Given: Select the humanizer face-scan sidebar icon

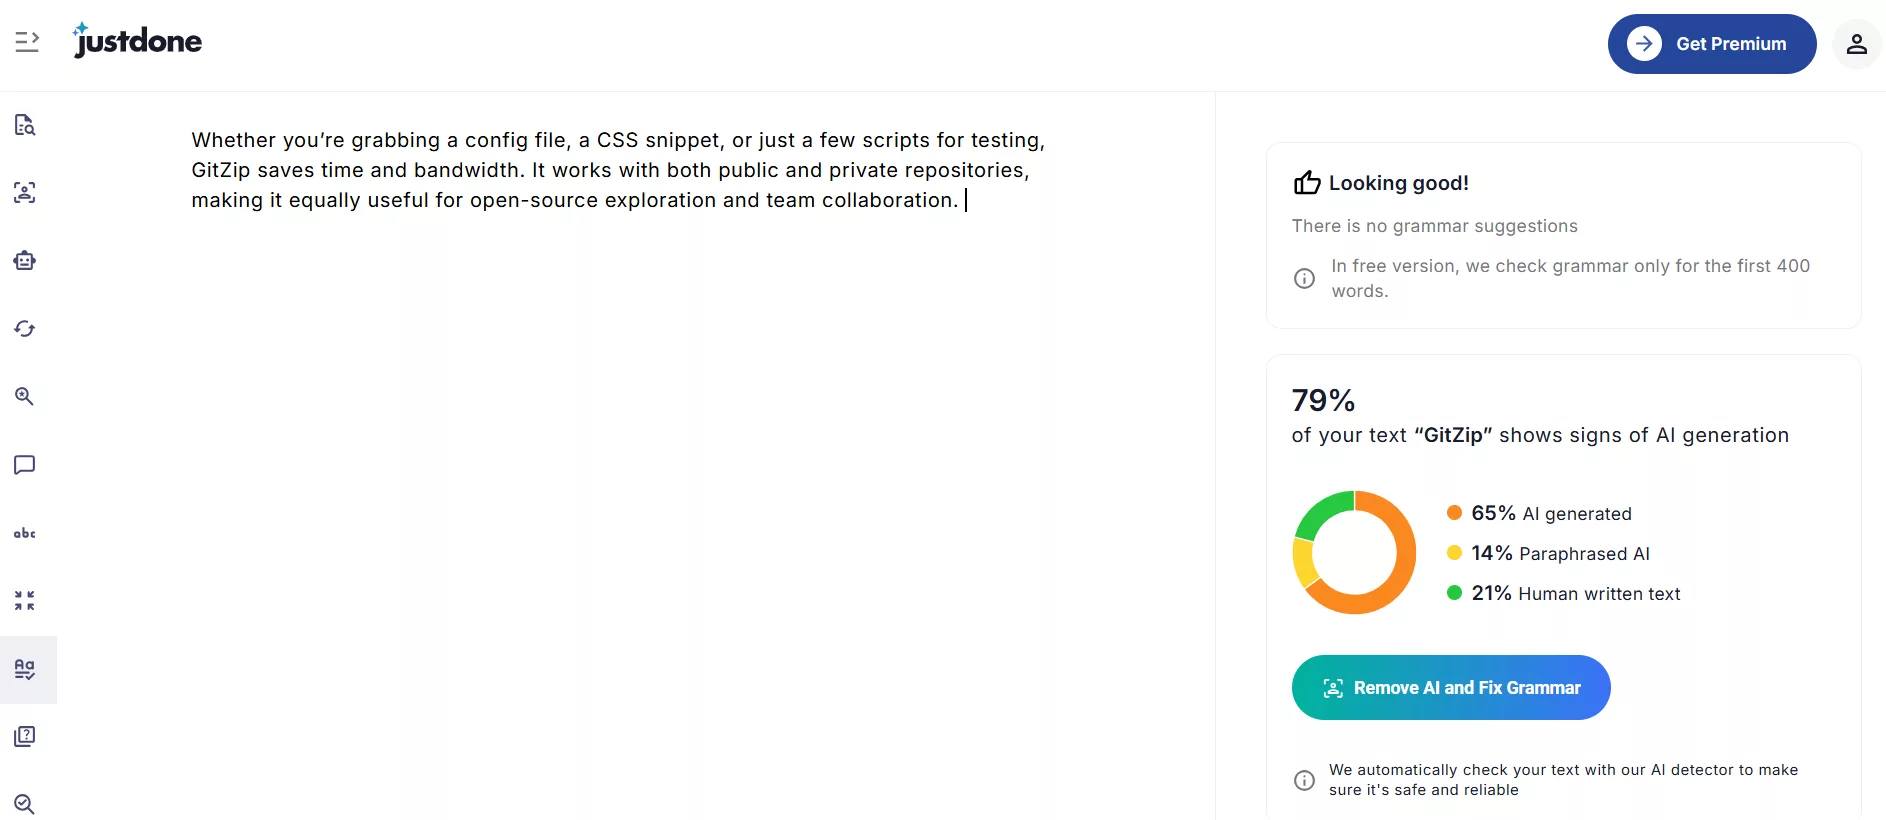Looking at the screenshot, I should click(x=25, y=193).
